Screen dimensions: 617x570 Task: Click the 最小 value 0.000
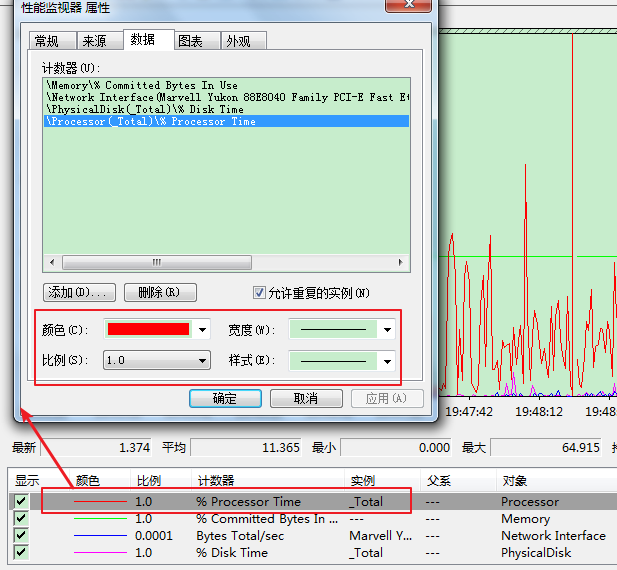pyautogui.click(x=396, y=447)
